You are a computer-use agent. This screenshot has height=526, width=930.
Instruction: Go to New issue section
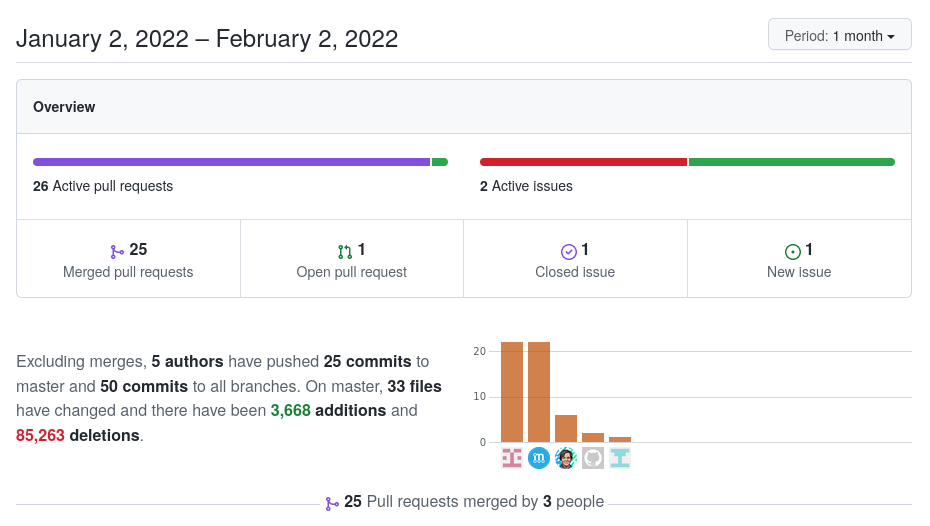[x=799, y=272]
